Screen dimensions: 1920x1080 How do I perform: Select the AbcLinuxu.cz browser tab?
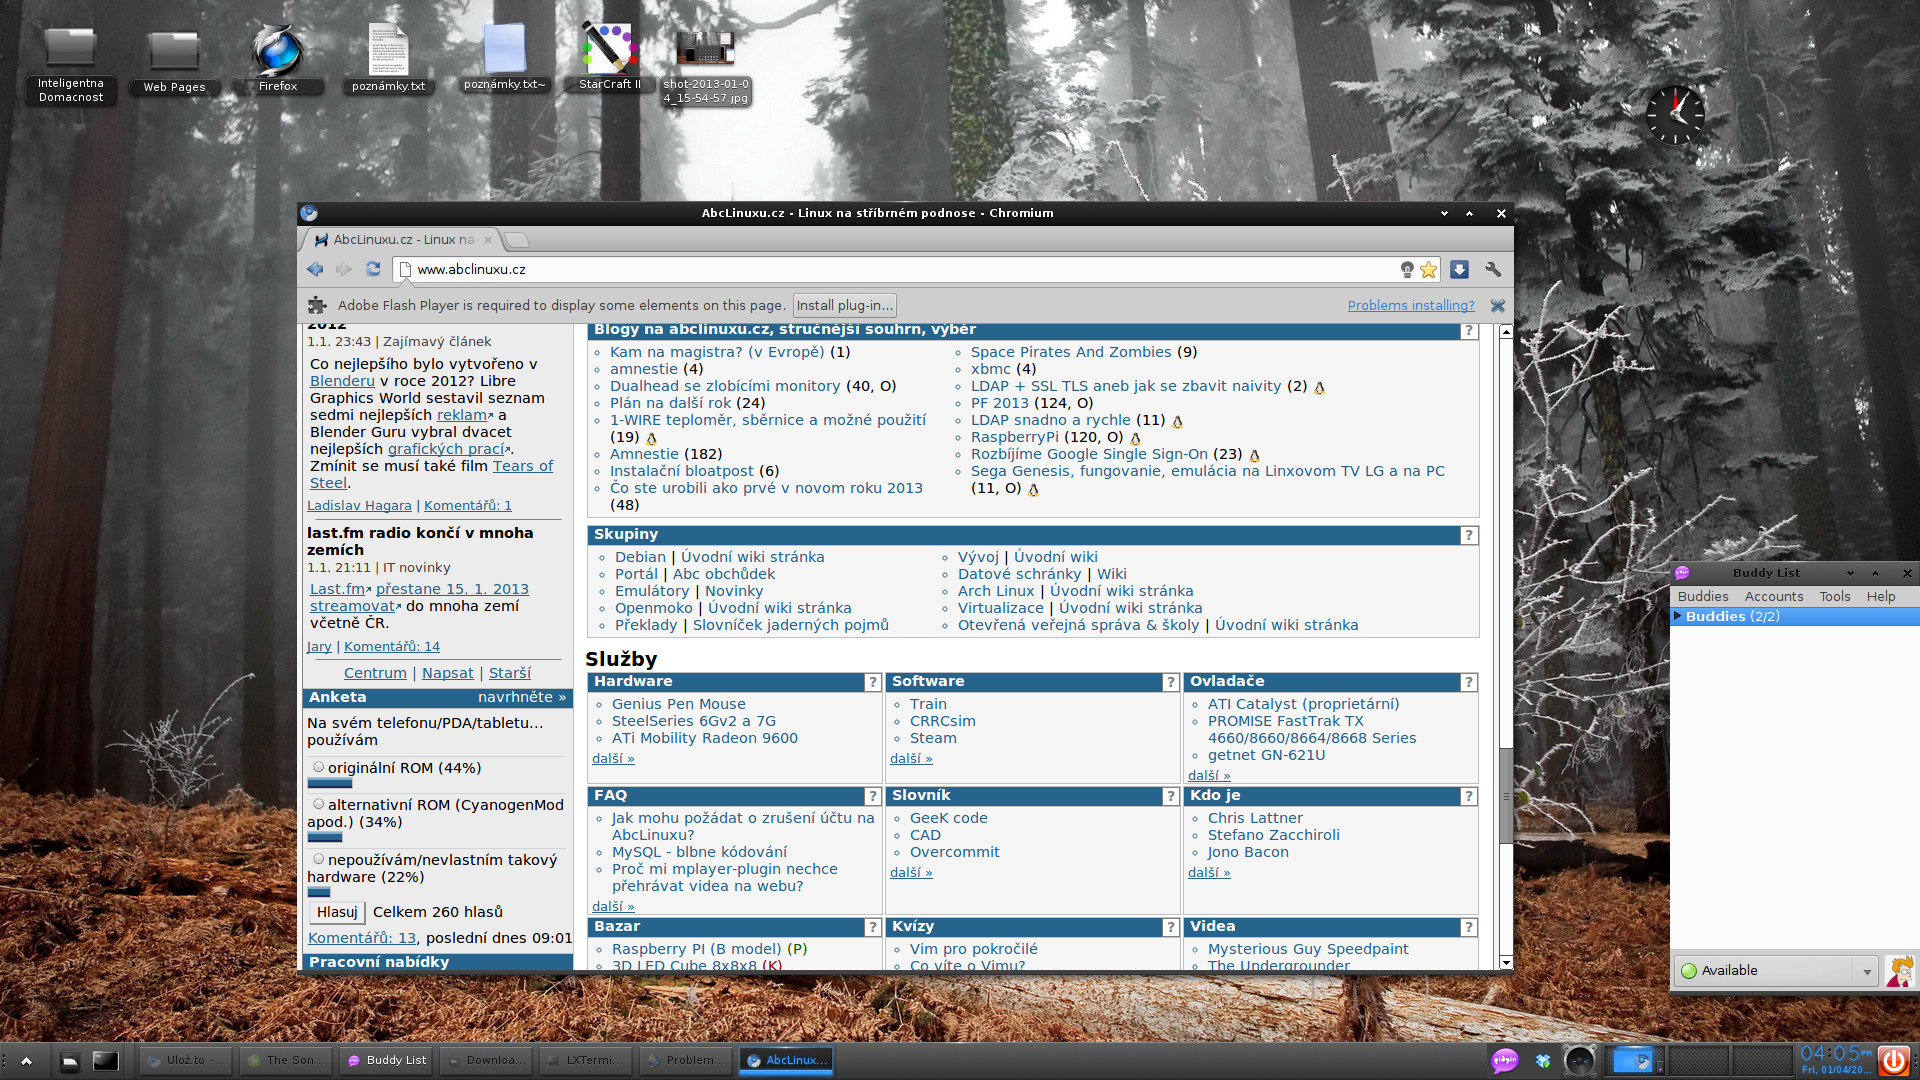403,240
